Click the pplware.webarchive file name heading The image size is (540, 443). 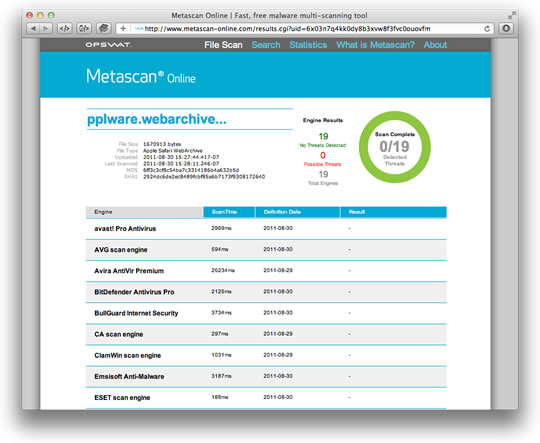click(157, 119)
